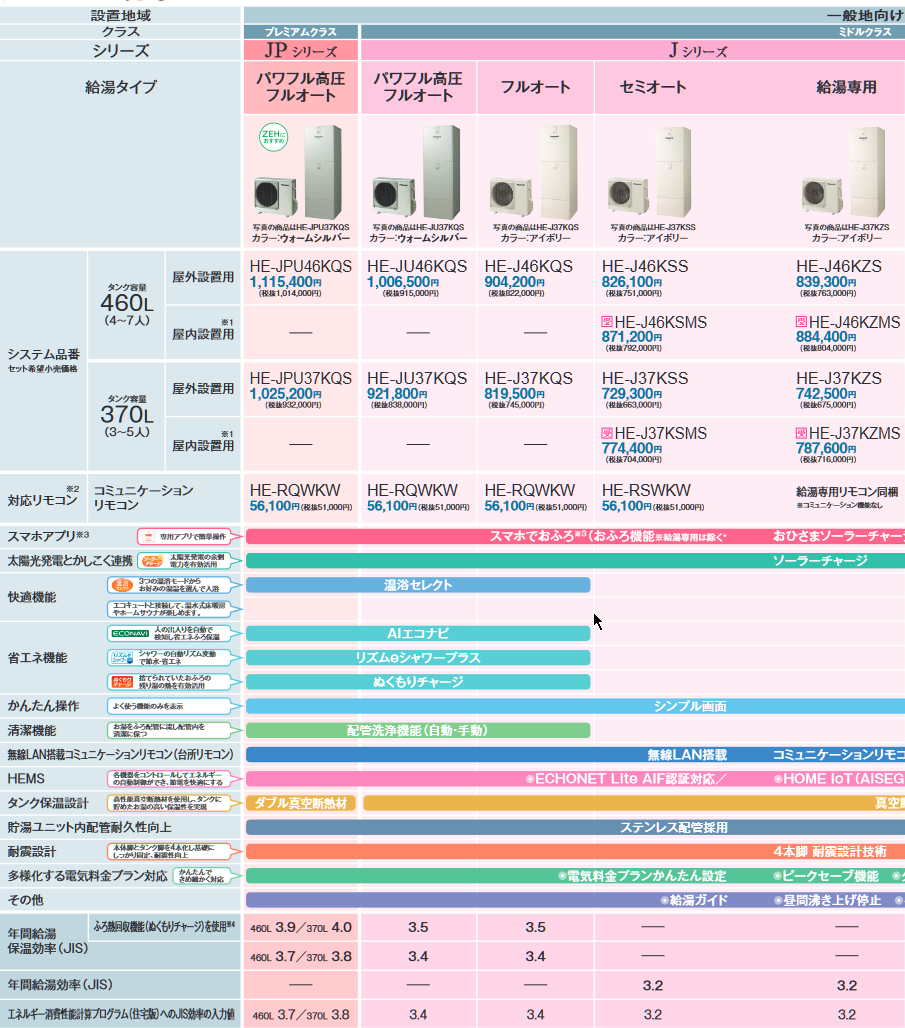905x1028 pixels.
Task: Click model number HE-JPU37KQS in 370L row
Action: tap(300, 378)
